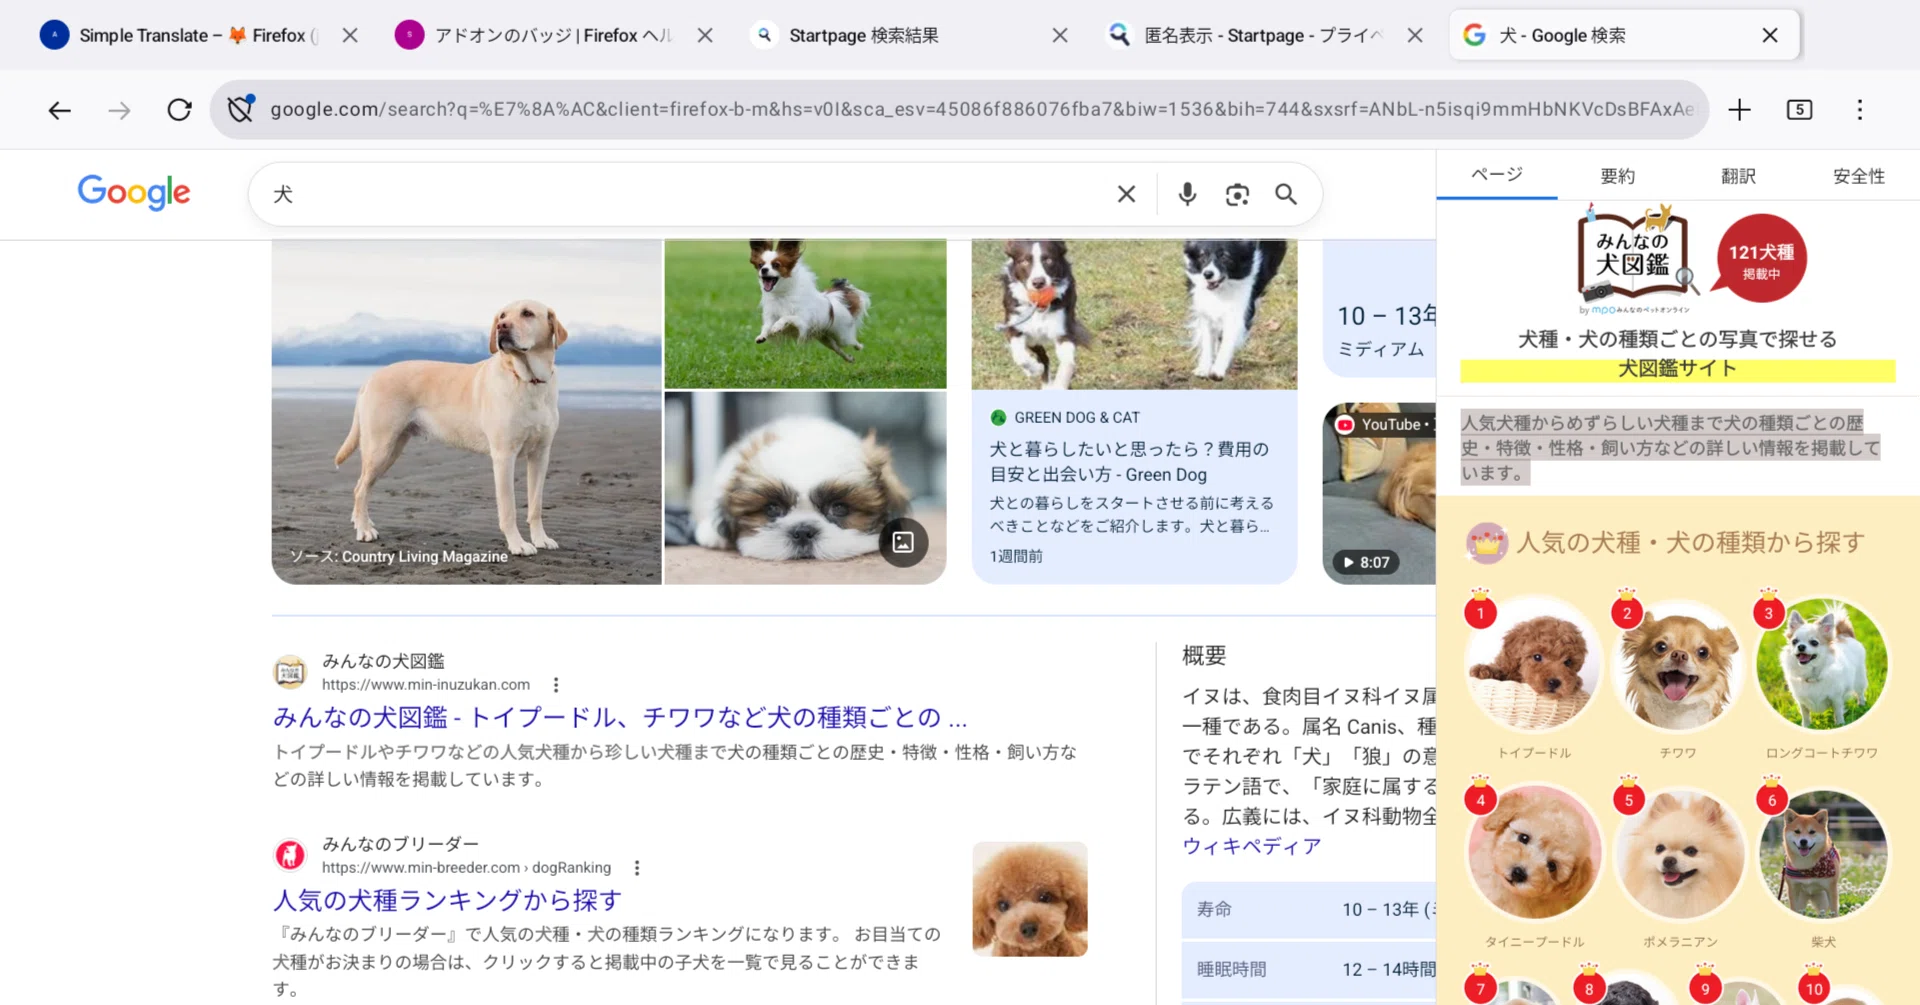The height and width of the screenshot is (1005, 1920).
Task: Select the 翻訳 tab in side panel
Action: click(x=1738, y=176)
